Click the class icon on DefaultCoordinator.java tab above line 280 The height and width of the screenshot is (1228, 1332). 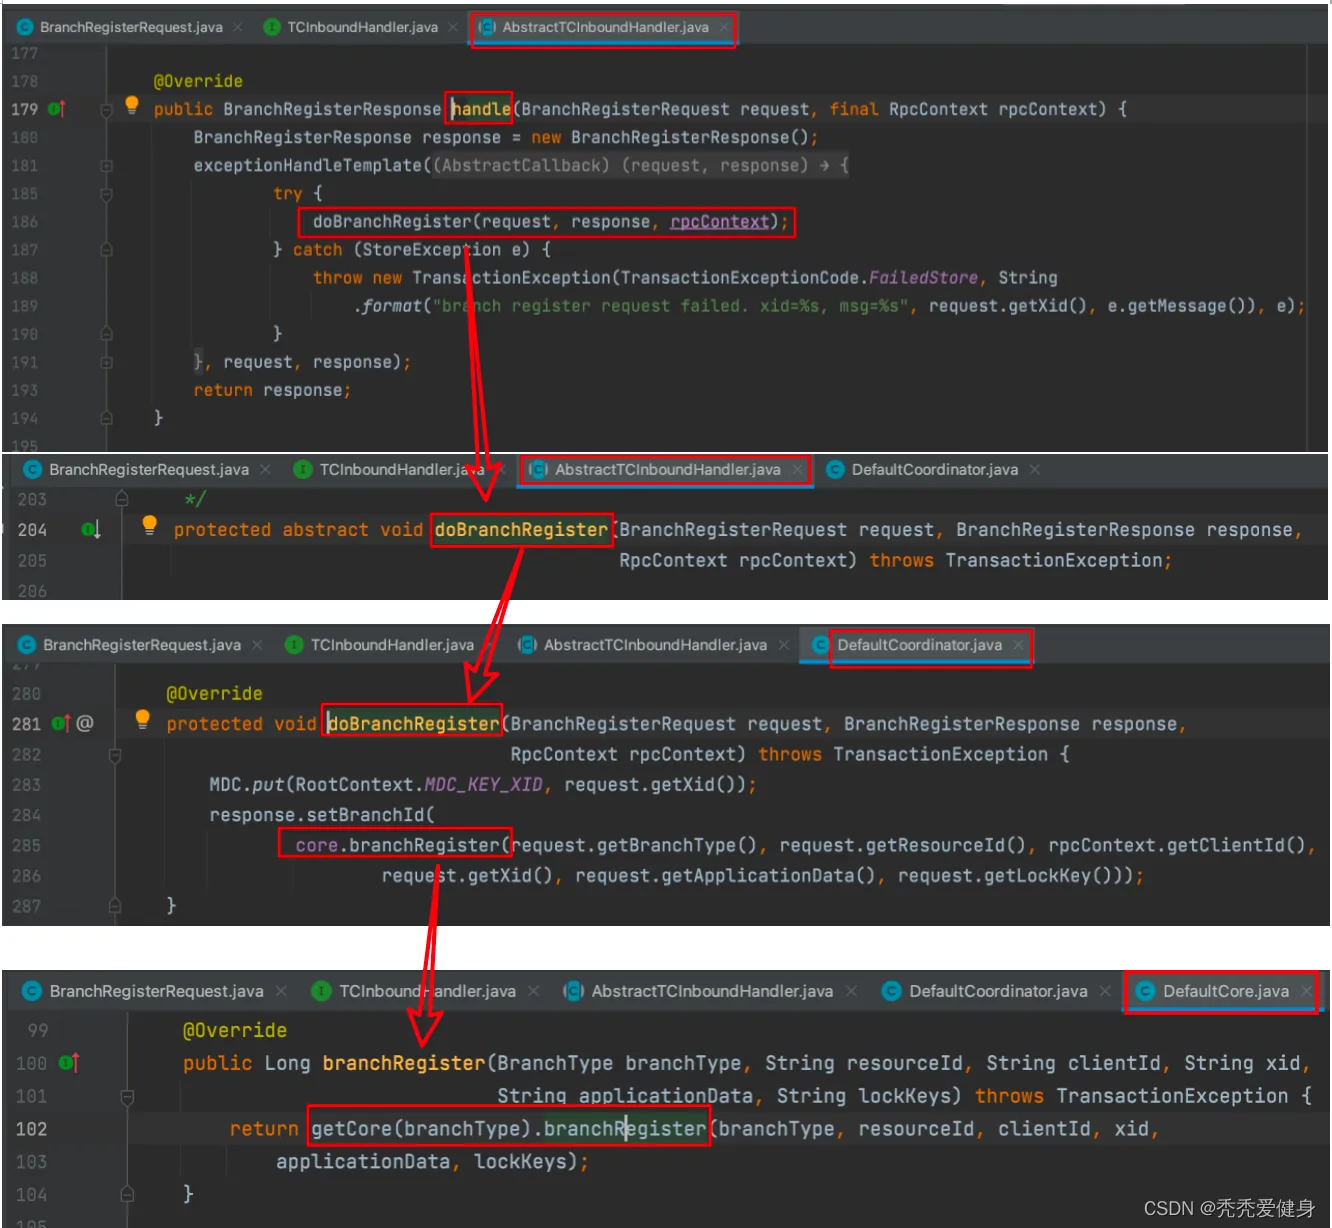pyautogui.click(x=820, y=645)
